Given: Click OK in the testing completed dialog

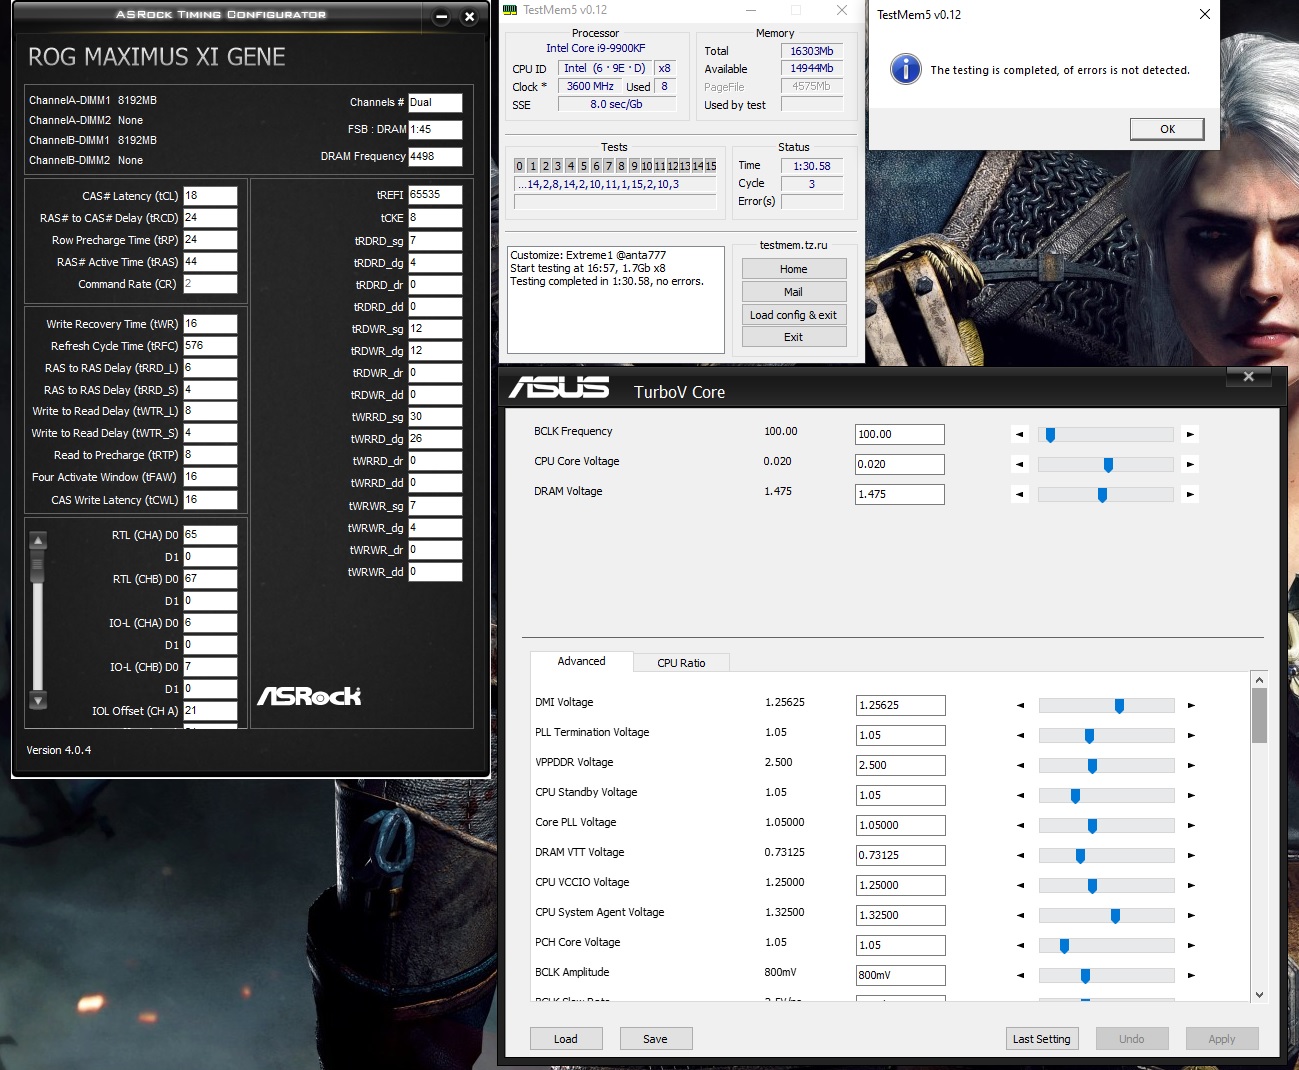Looking at the screenshot, I should 1167,129.
